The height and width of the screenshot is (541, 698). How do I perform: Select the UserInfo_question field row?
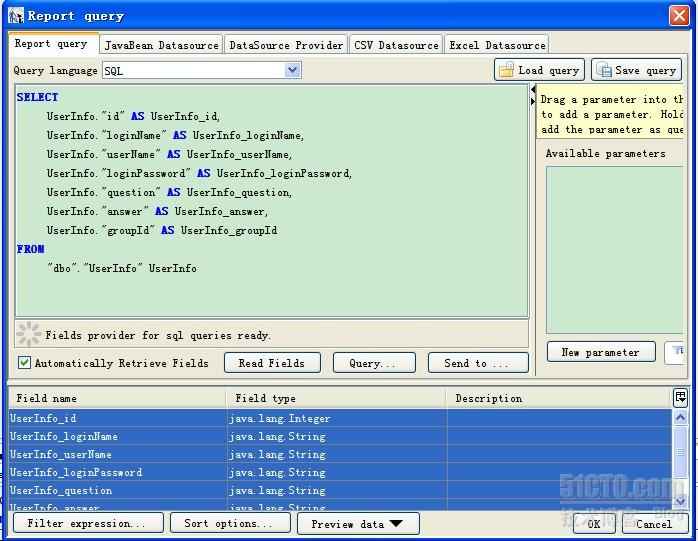point(340,490)
